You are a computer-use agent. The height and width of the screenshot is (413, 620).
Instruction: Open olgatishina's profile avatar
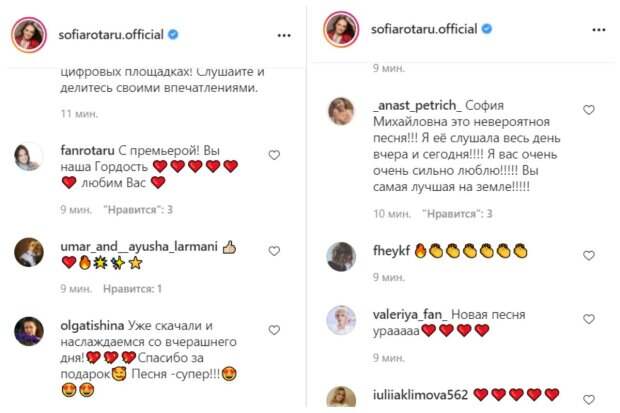pos(27,331)
